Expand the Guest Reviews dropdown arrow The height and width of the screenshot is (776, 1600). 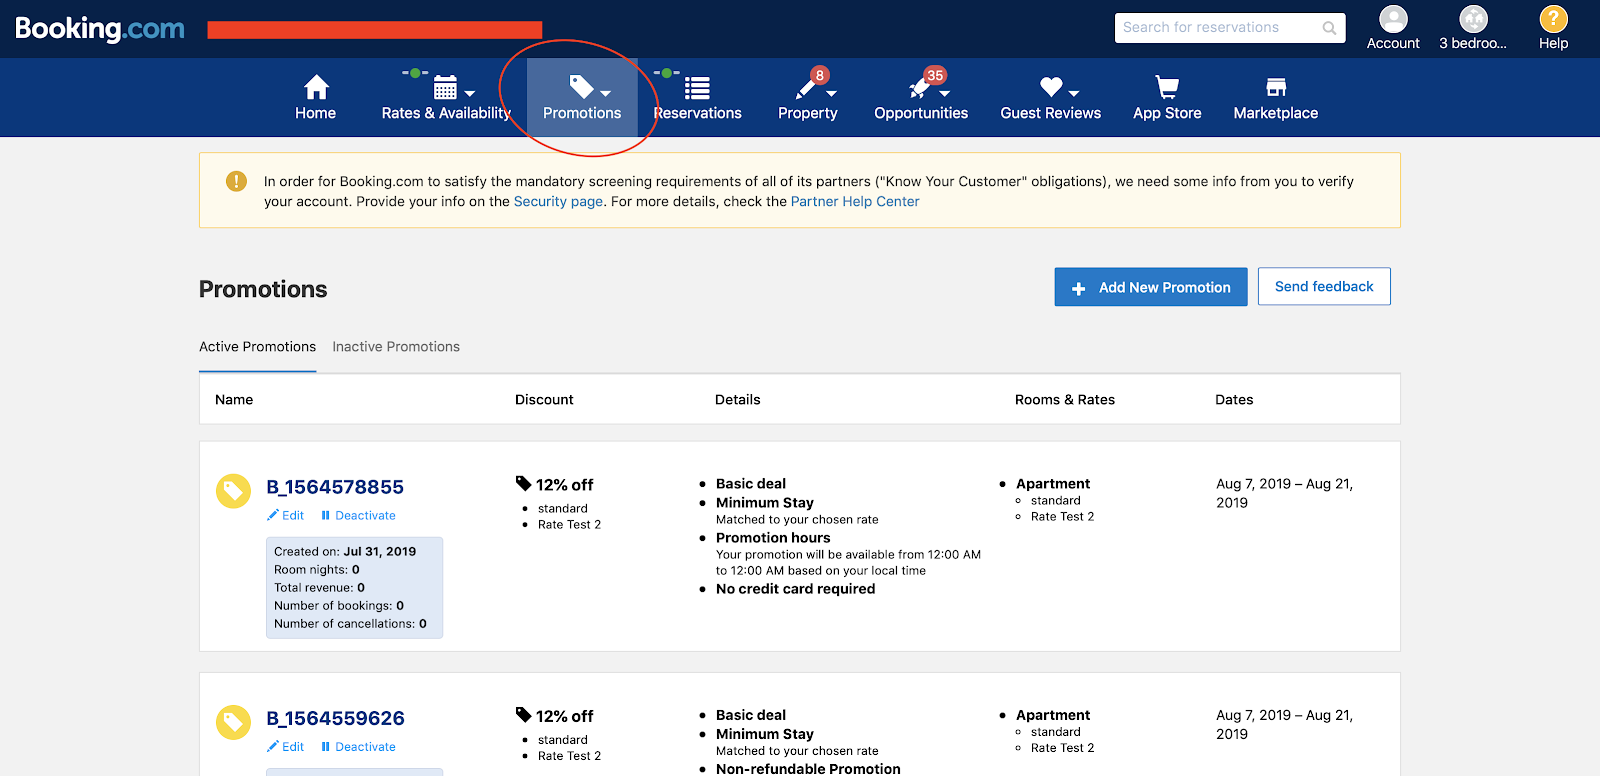coord(1074,94)
